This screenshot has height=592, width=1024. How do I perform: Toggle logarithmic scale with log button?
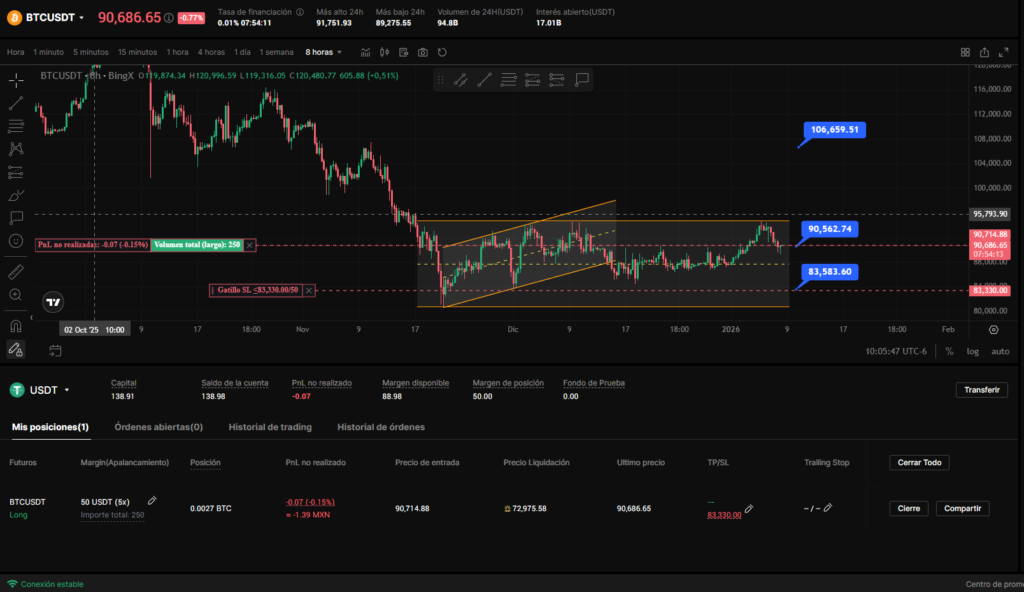(973, 351)
